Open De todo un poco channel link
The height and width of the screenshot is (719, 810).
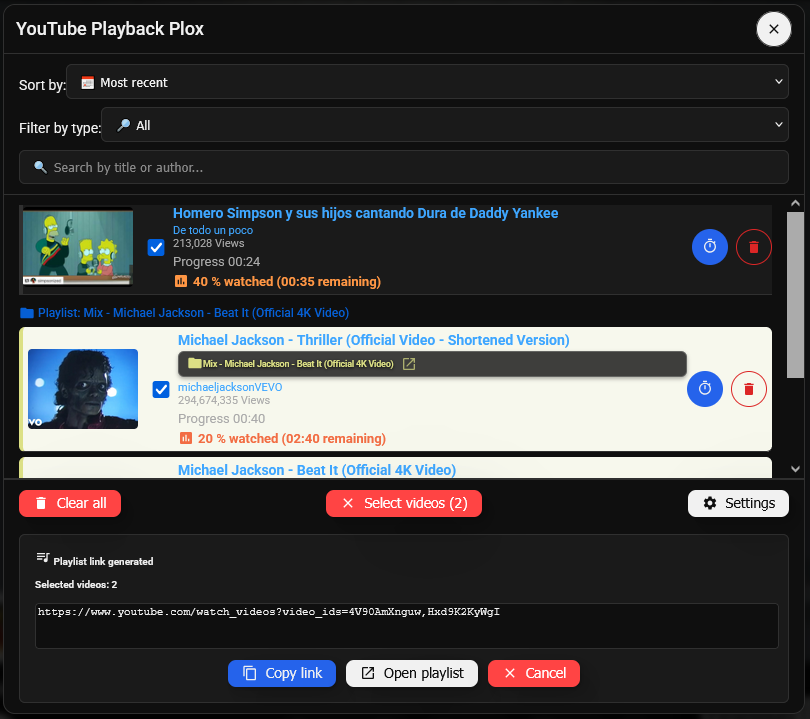213,230
